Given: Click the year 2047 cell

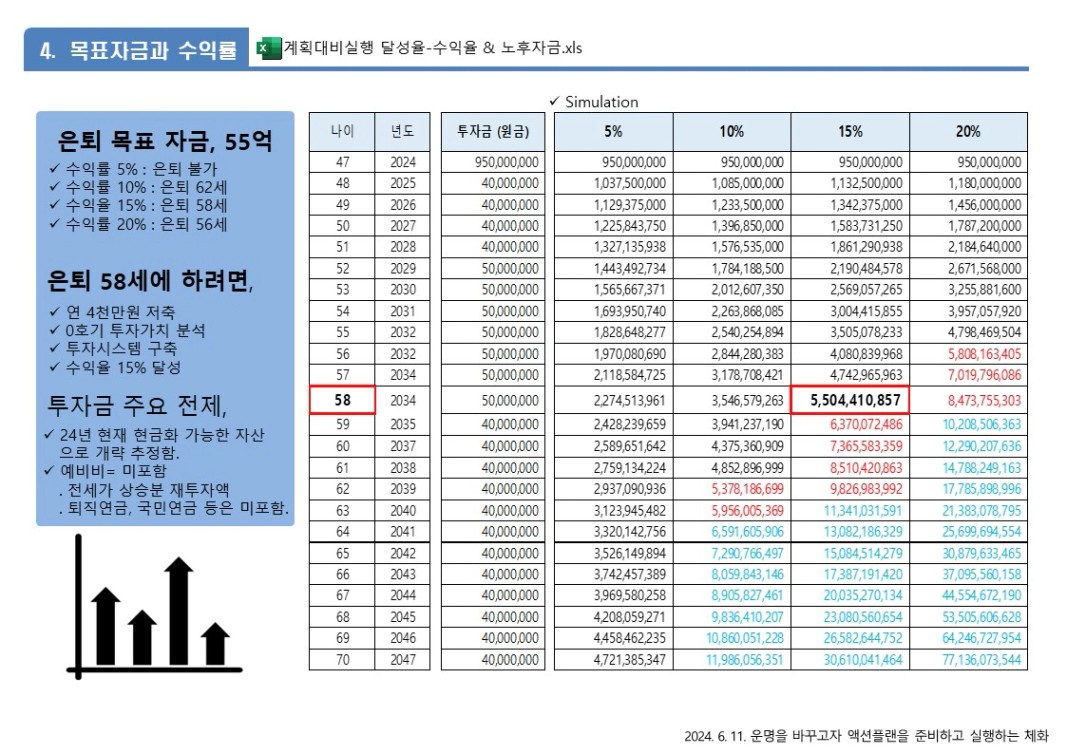Looking at the screenshot, I should click(402, 660).
